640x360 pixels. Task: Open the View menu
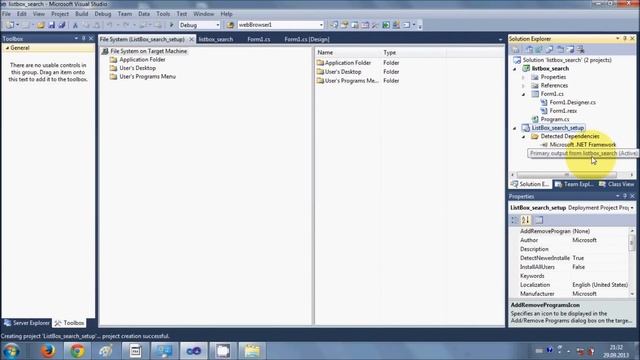tap(39, 14)
